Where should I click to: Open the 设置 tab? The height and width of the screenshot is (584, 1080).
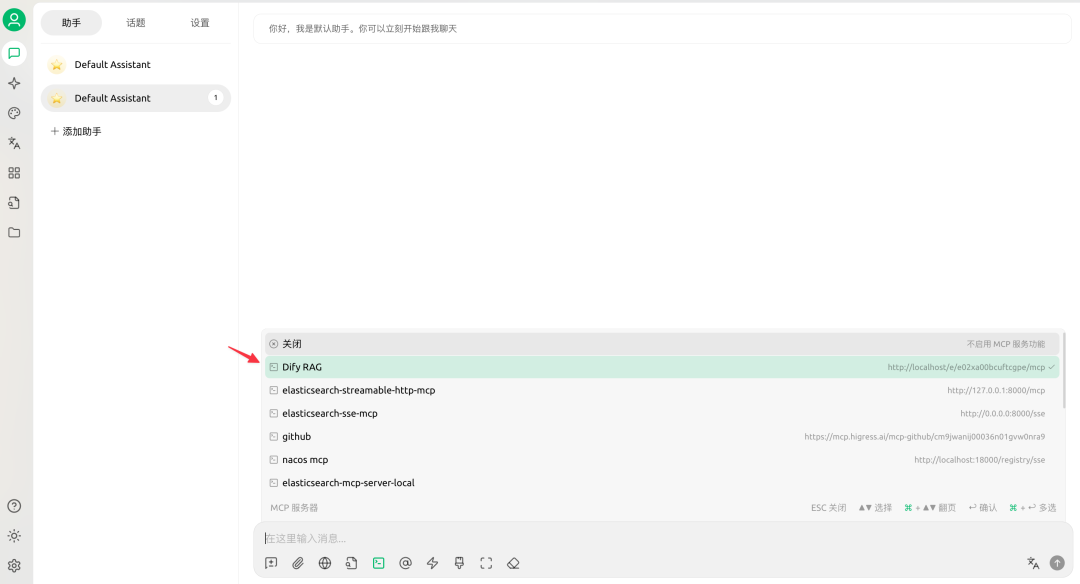pos(199,22)
